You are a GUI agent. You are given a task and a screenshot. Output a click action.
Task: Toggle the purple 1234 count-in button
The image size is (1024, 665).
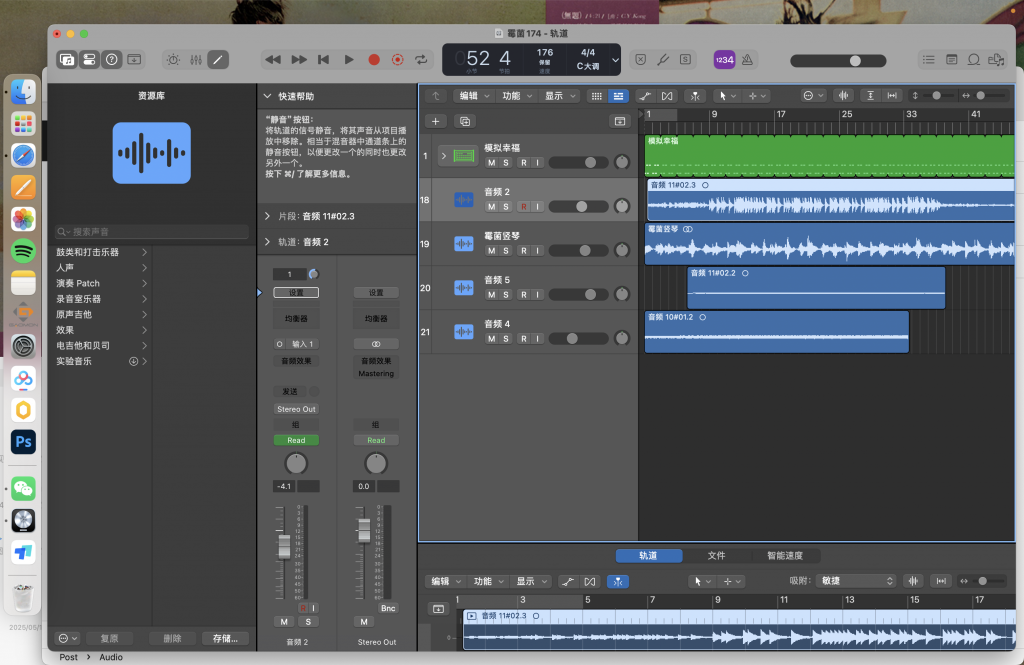tap(723, 60)
